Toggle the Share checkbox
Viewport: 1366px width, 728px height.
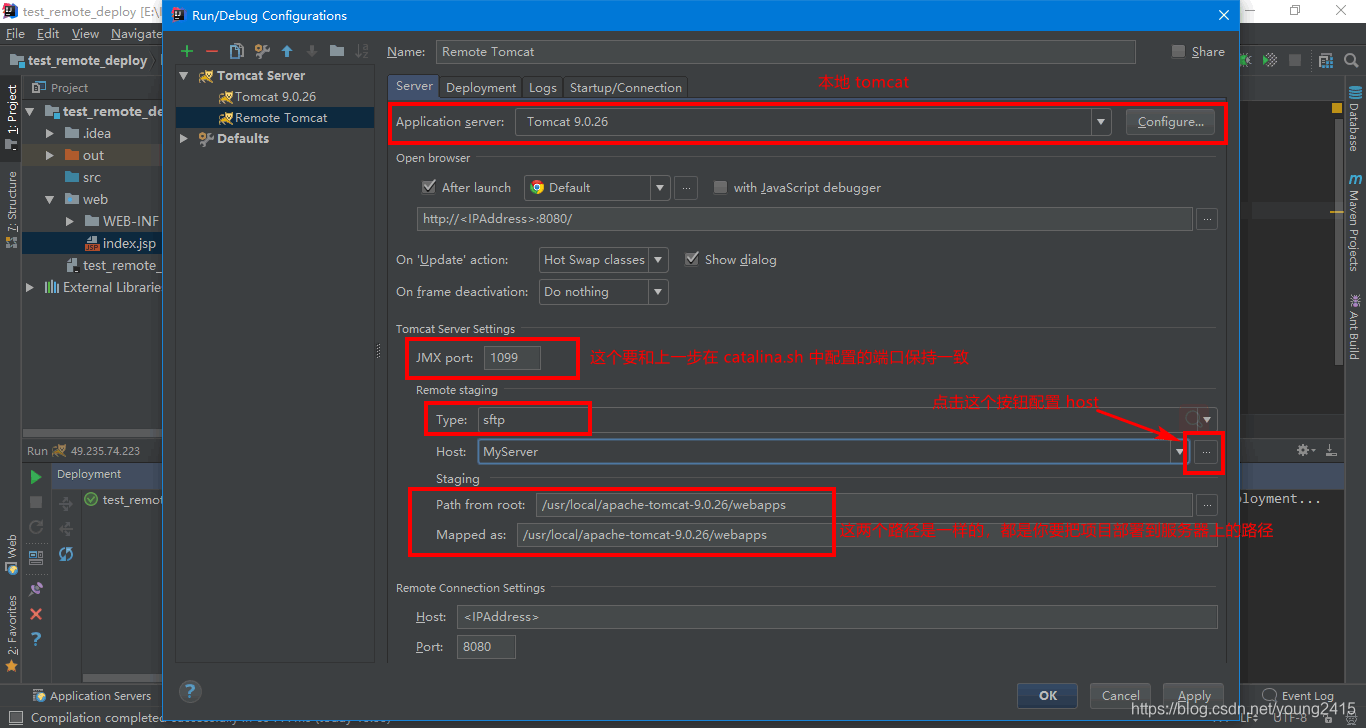pyautogui.click(x=1178, y=51)
